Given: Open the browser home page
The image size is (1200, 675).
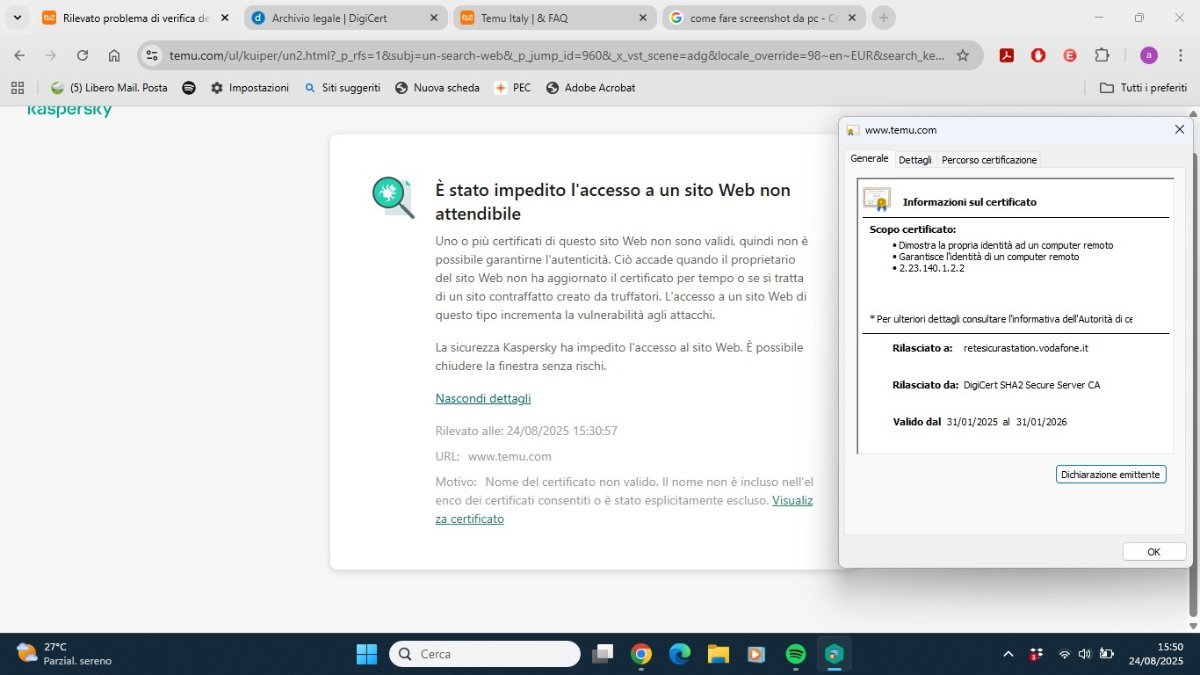Looking at the screenshot, I should point(114,56).
